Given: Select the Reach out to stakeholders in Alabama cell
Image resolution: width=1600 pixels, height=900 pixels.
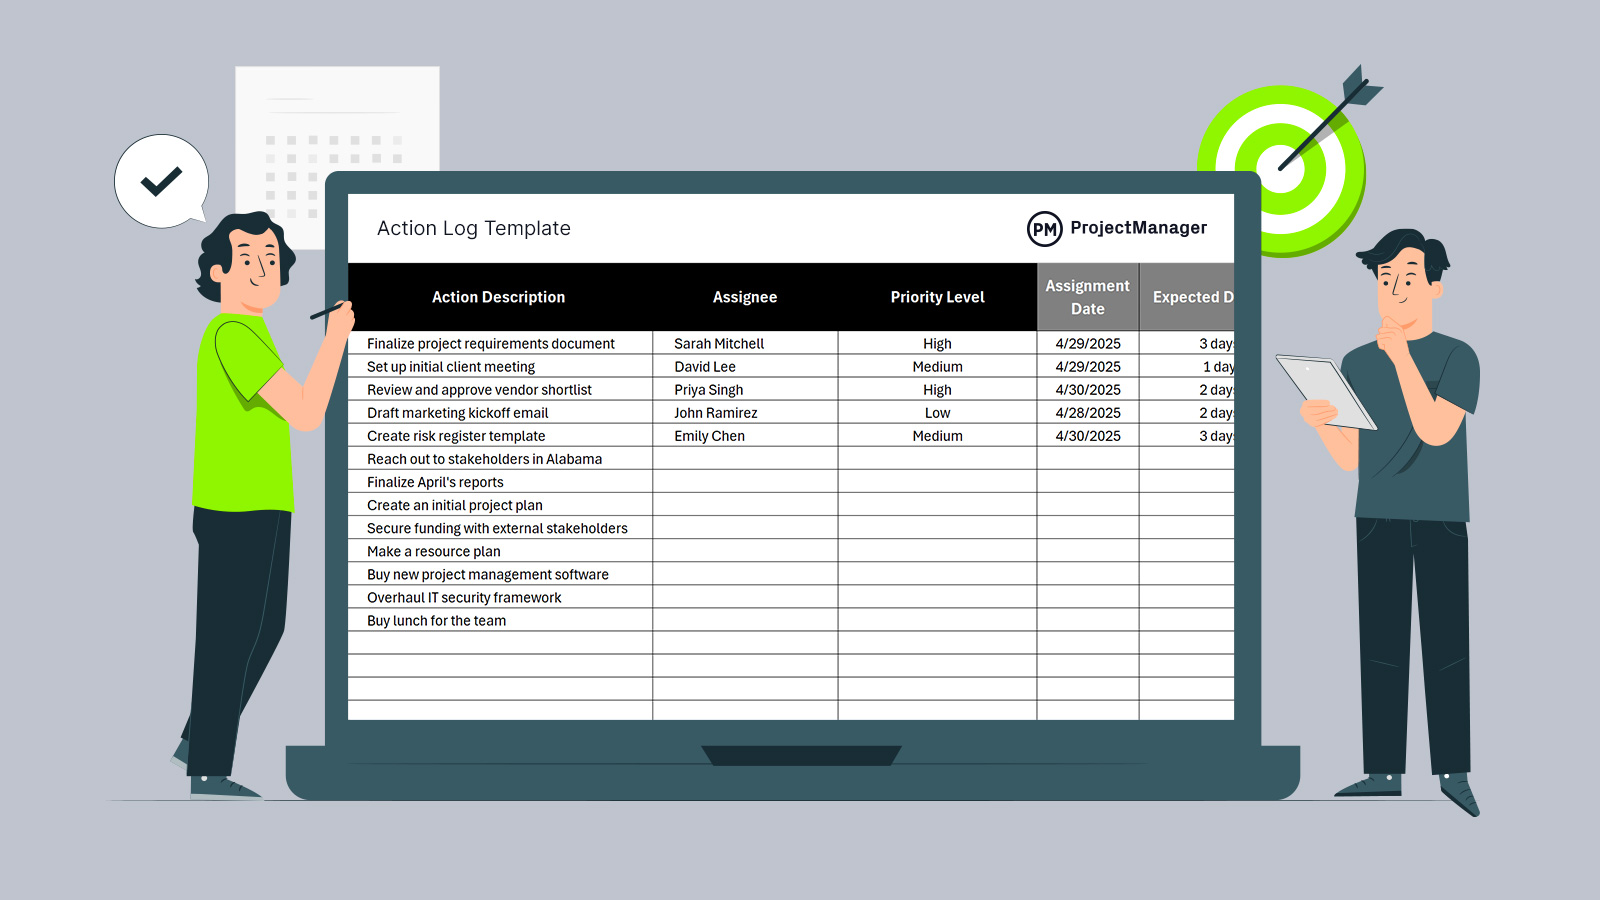Looking at the screenshot, I should click(x=484, y=459).
